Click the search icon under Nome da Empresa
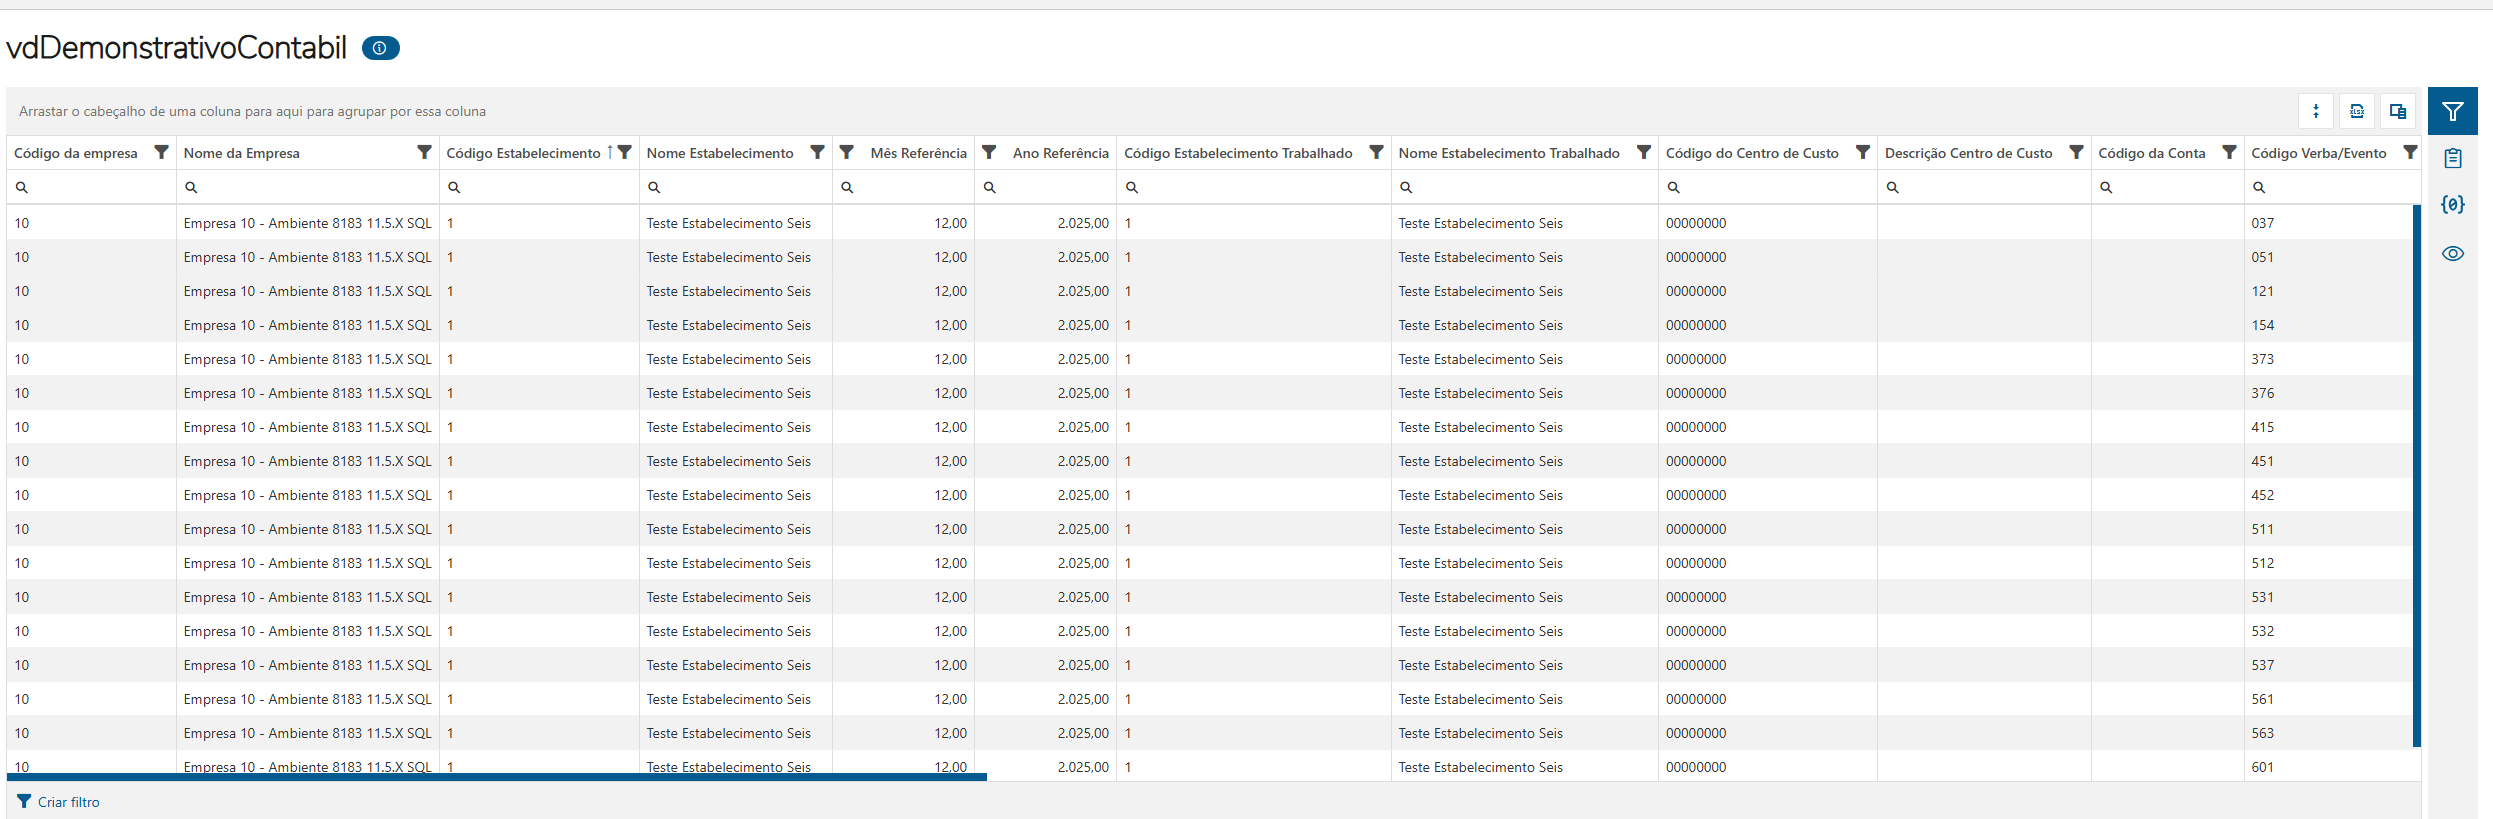The image size is (2493, 819). (x=191, y=187)
